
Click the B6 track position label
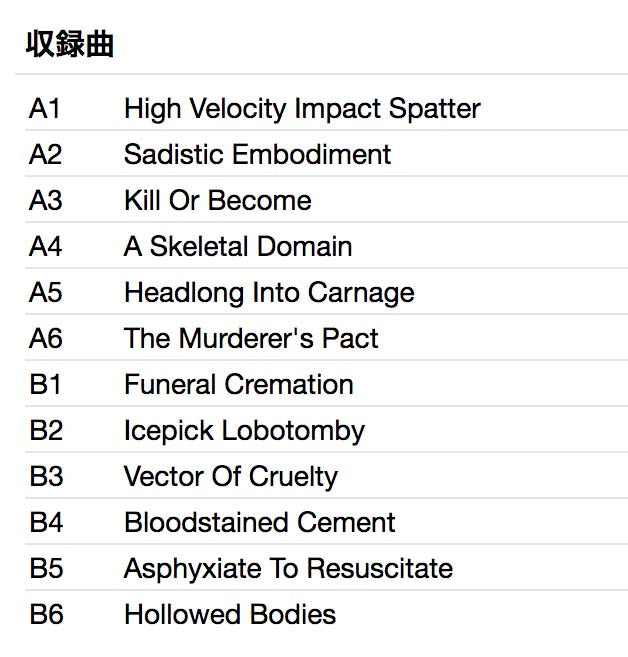click(x=45, y=614)
